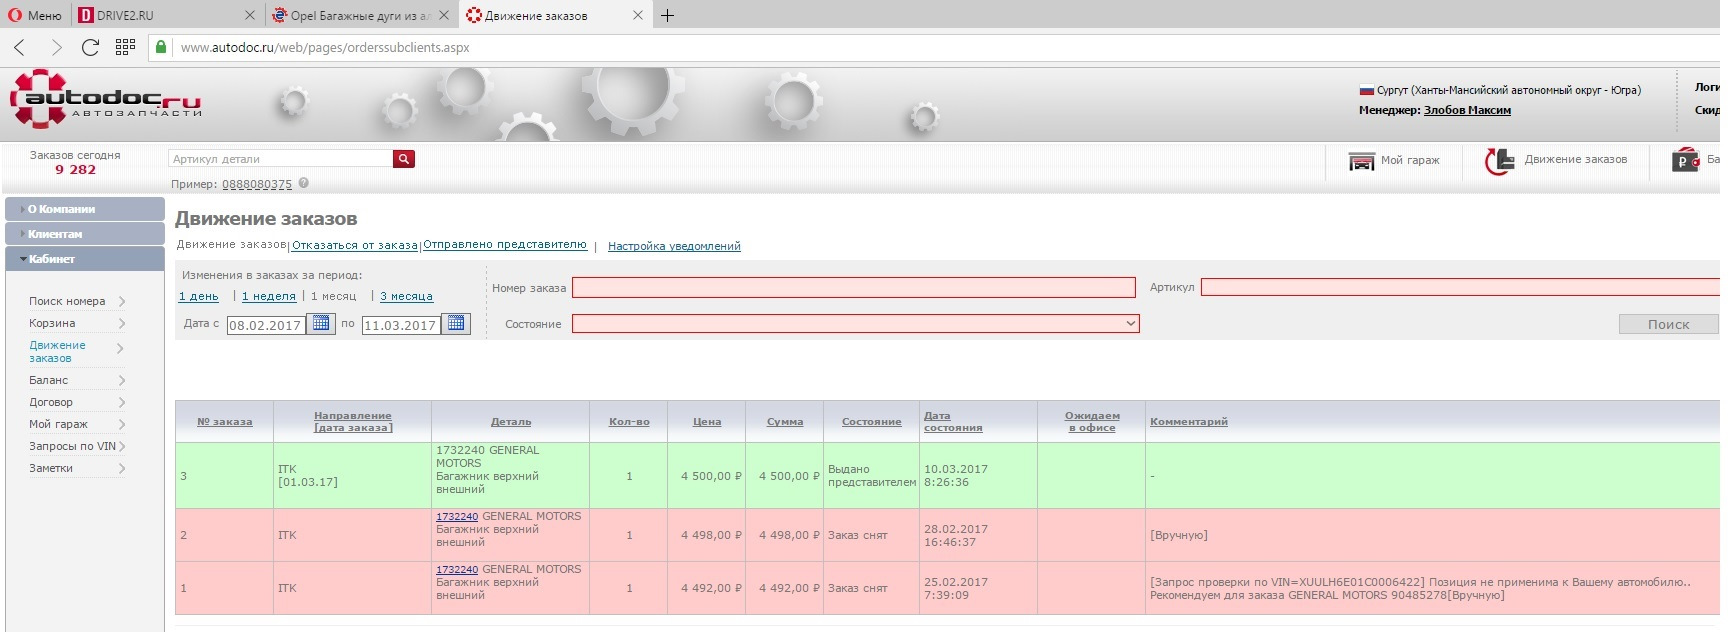1731x632 pixels.
Task: Go forward in browser history
Action: (56, 47)
